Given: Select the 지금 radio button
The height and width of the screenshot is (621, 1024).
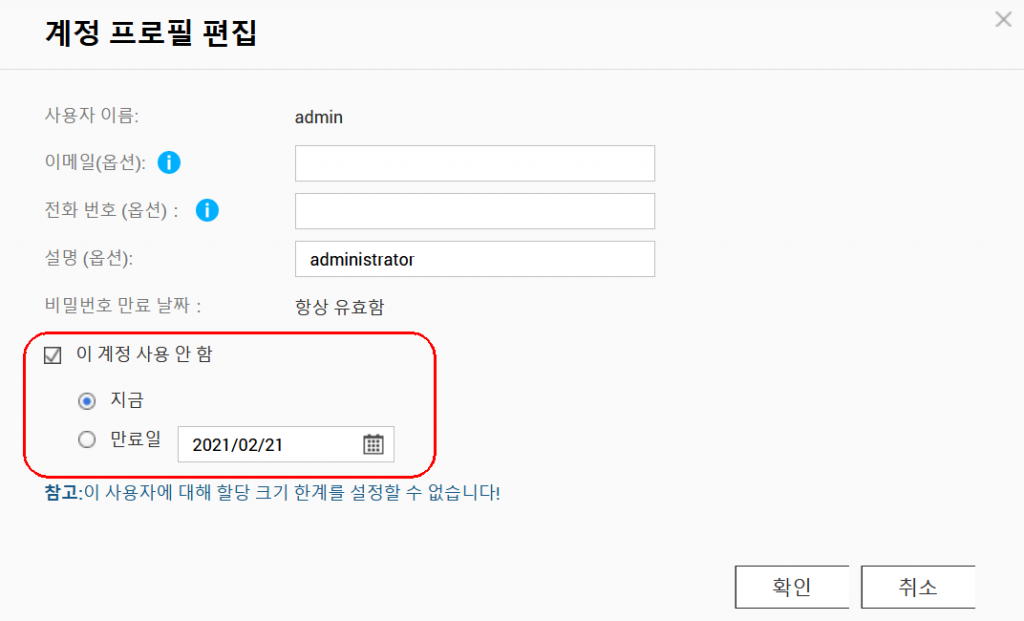Looking at the screenshot, I should 86,400.
